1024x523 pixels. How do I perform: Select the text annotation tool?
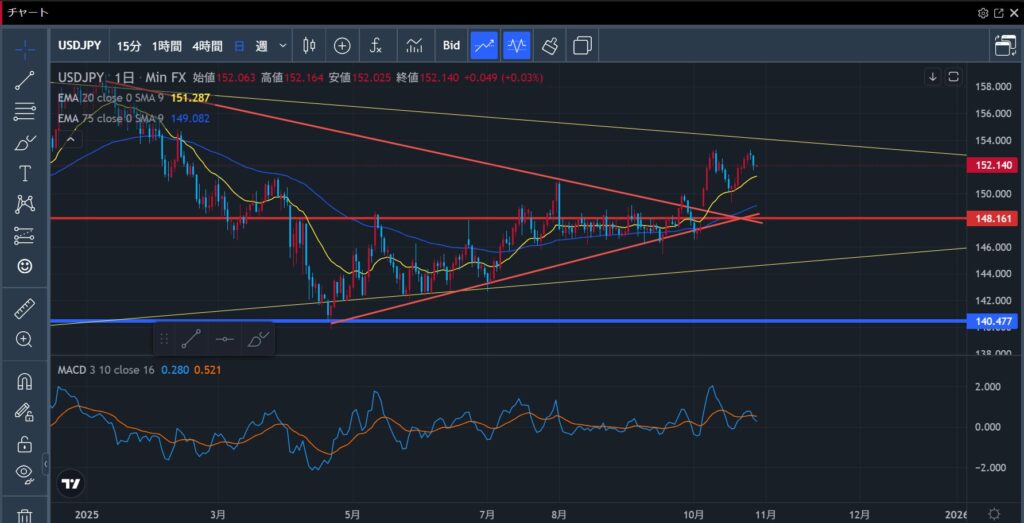tap(25, 174)
